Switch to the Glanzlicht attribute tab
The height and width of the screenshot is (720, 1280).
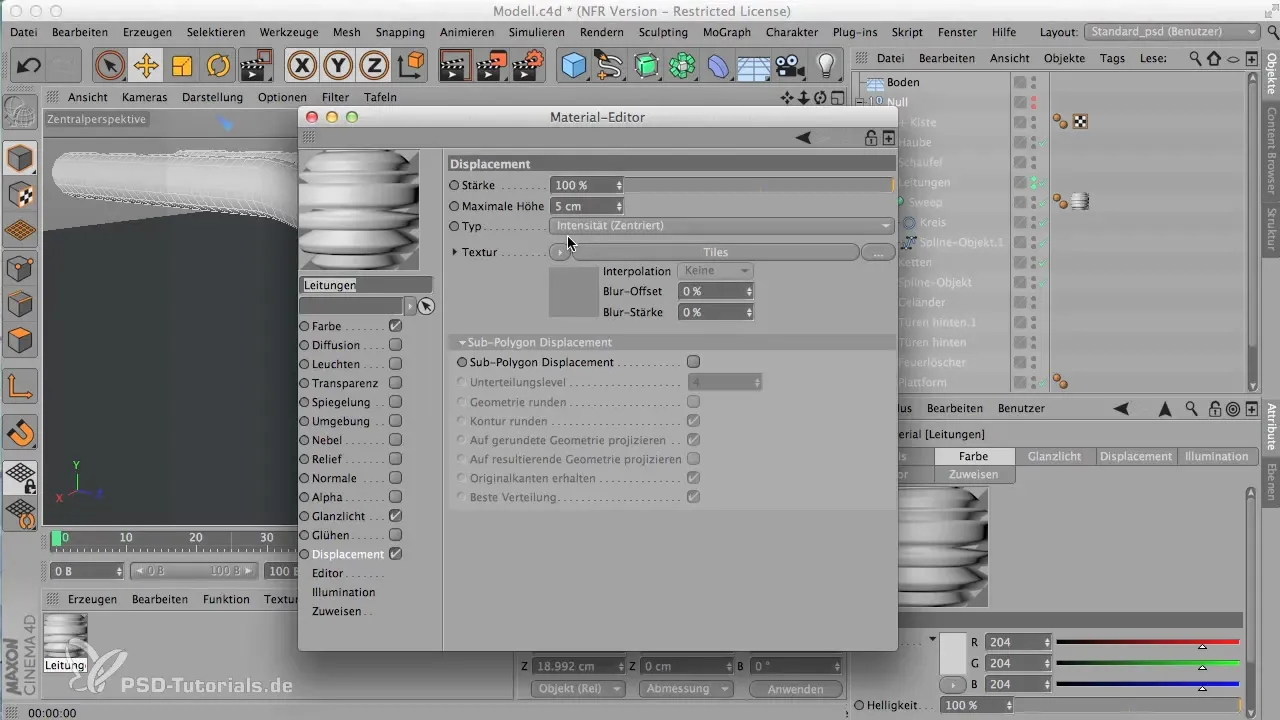(1055, 456)
